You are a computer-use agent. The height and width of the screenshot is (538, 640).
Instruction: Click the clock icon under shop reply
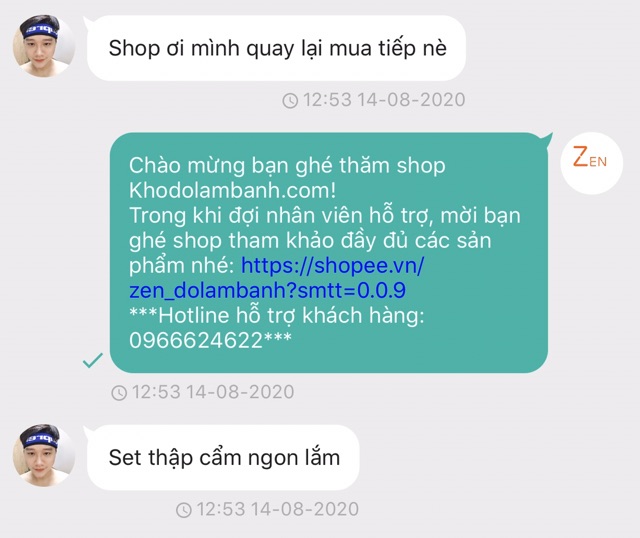click(119, 393)
